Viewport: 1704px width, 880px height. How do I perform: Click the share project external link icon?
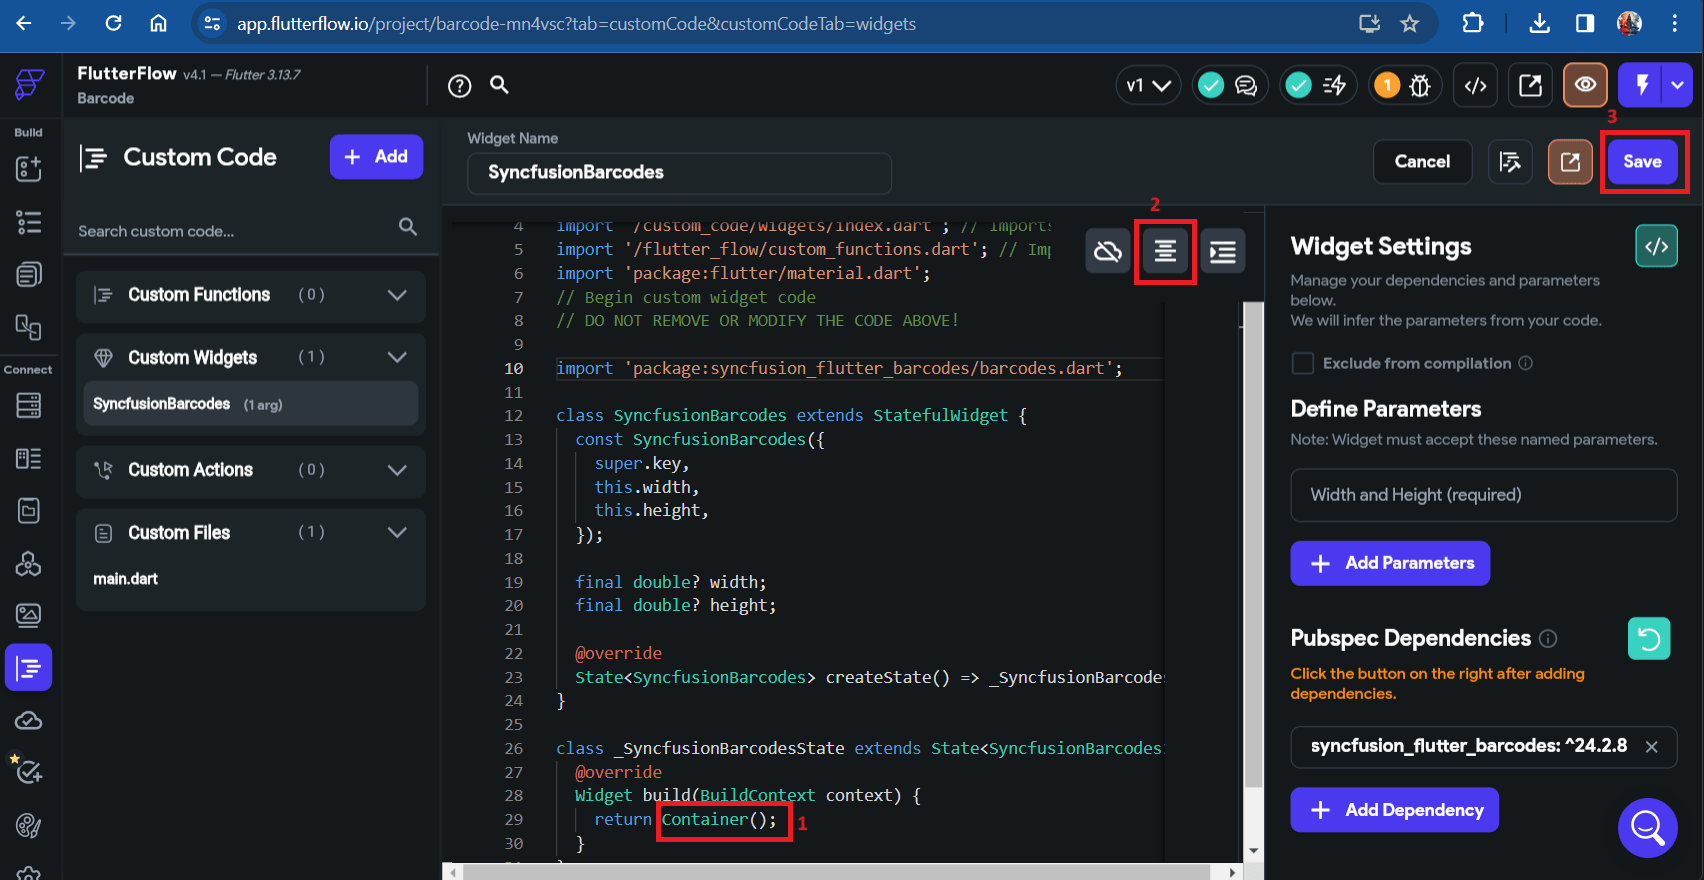(x=1530, y=86)
